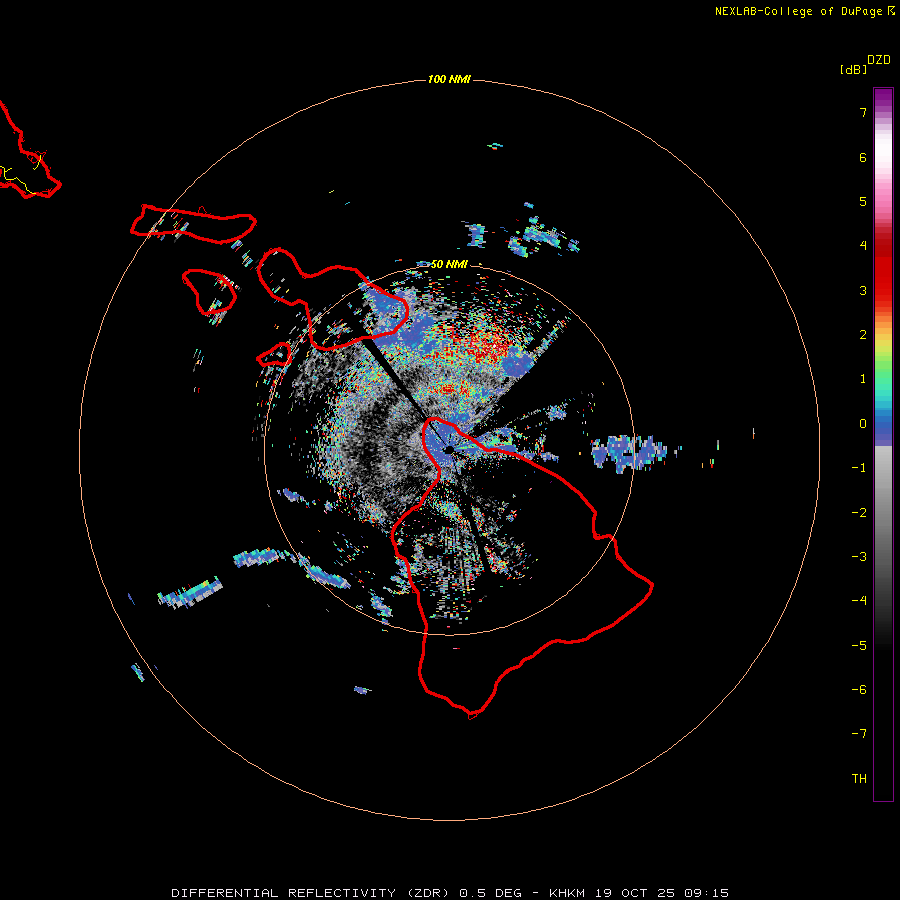
Task: Click the 1 value on the color scale
Action: tap(863, 379)
